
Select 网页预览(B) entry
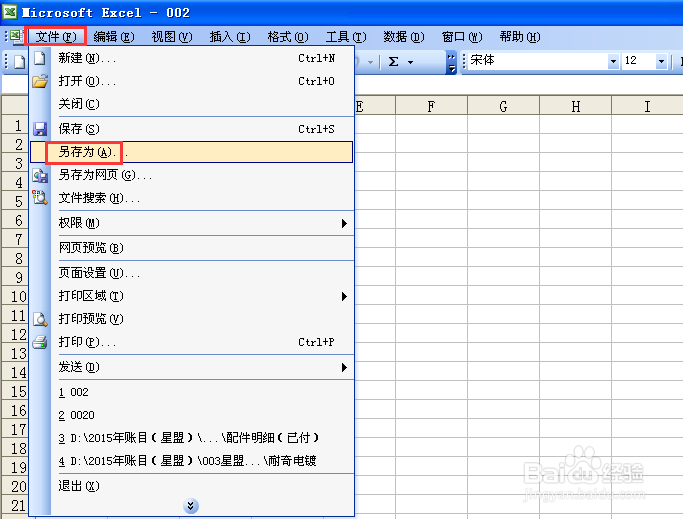pyautogui.click(x=192, y=248)
